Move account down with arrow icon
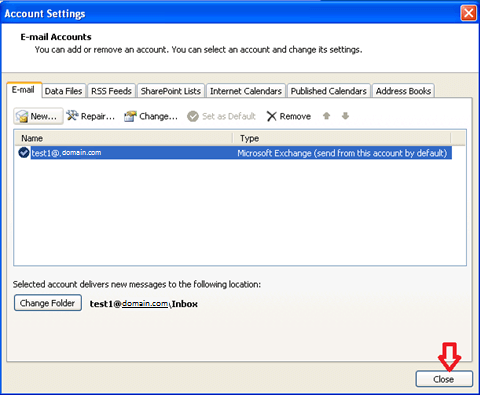 click(345, 116)
